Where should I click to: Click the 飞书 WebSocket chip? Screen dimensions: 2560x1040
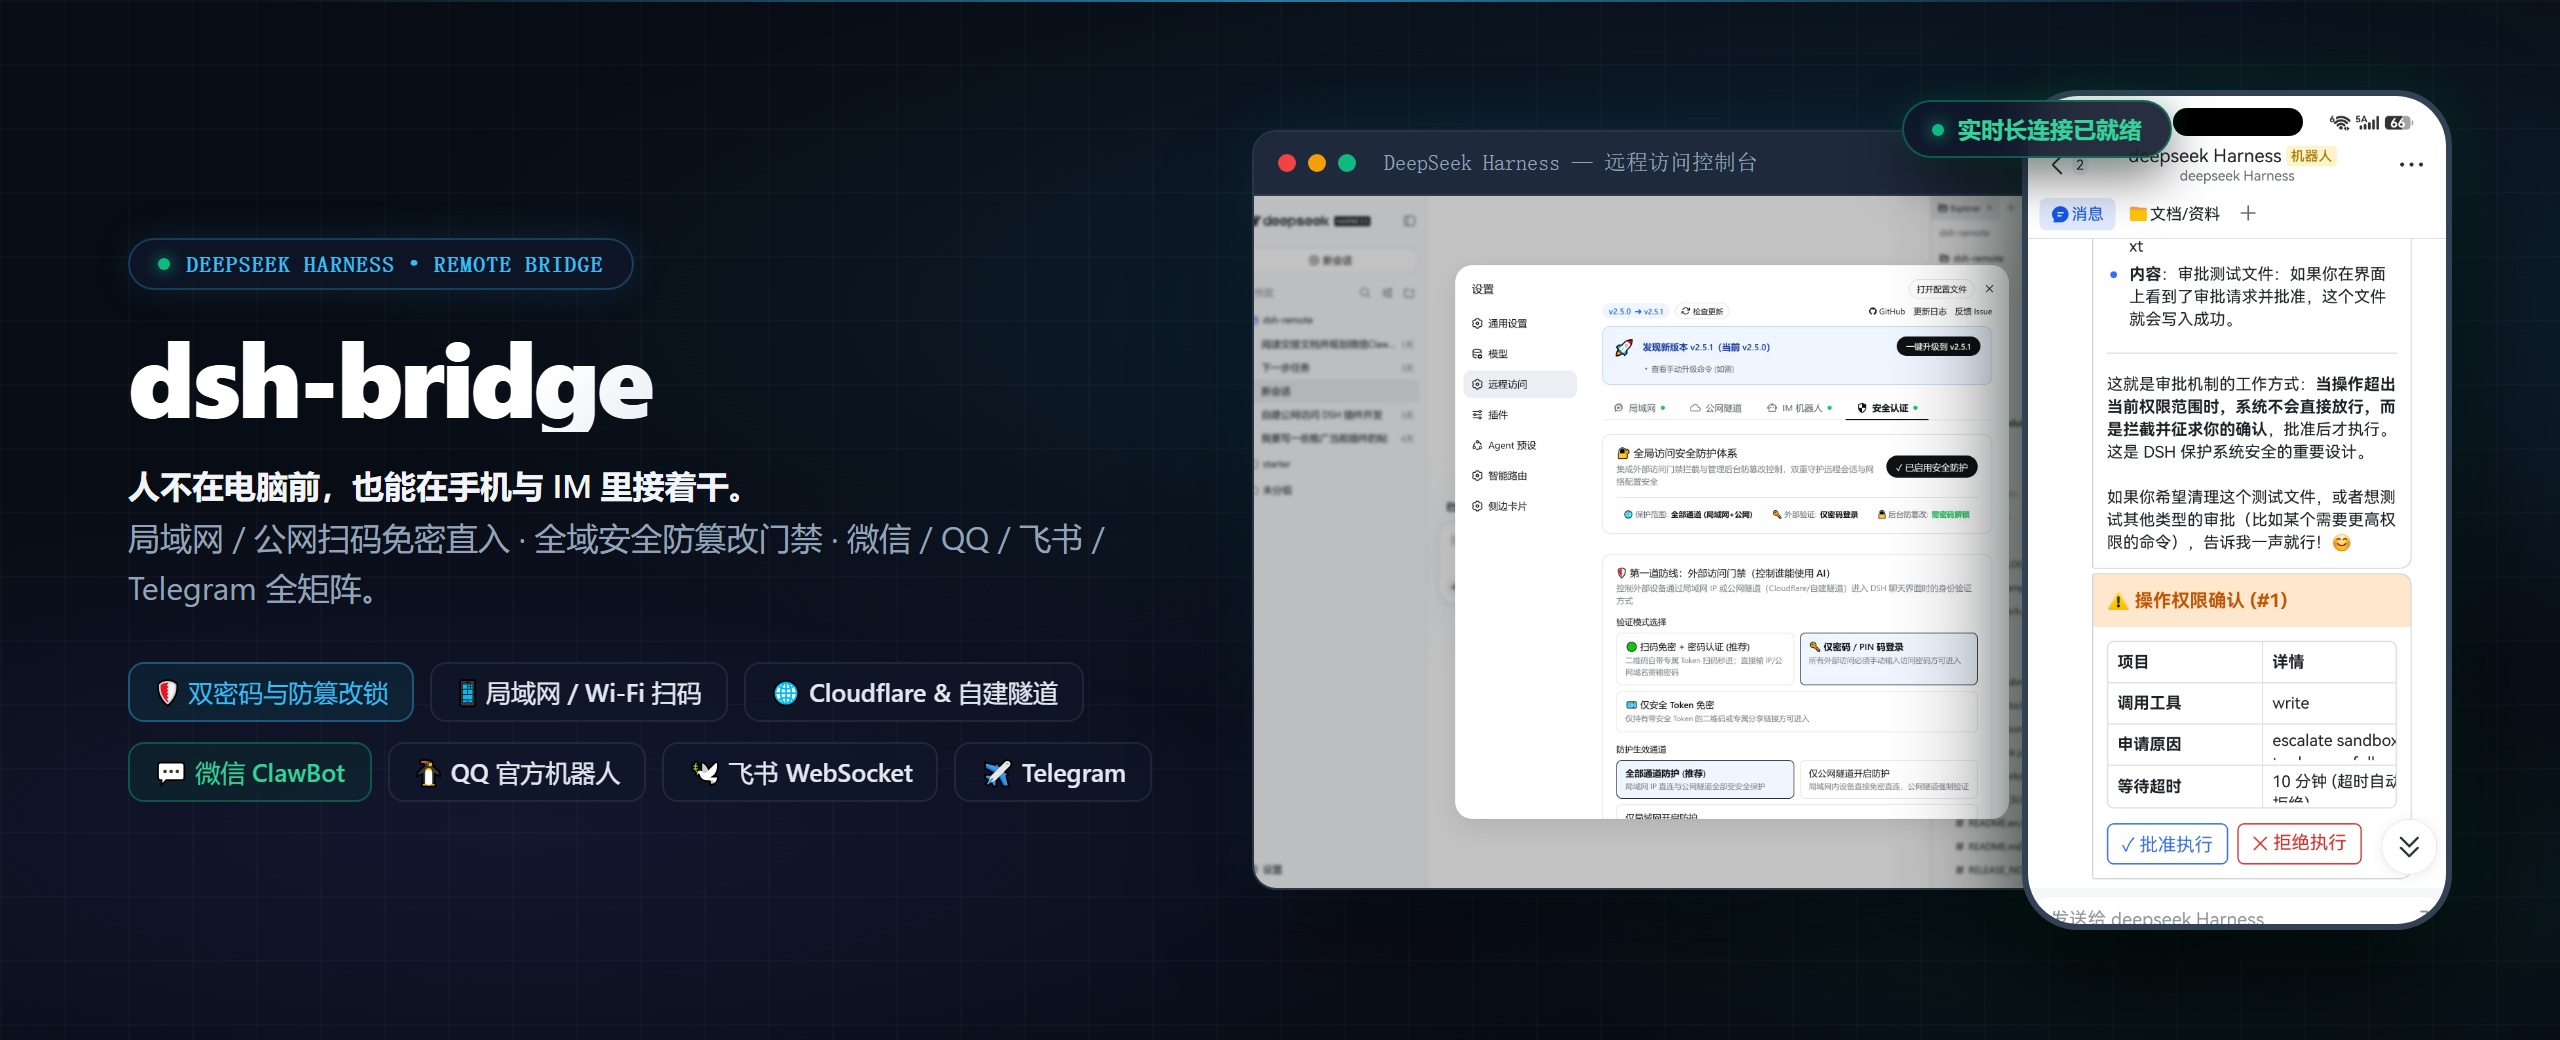point(800,772)
